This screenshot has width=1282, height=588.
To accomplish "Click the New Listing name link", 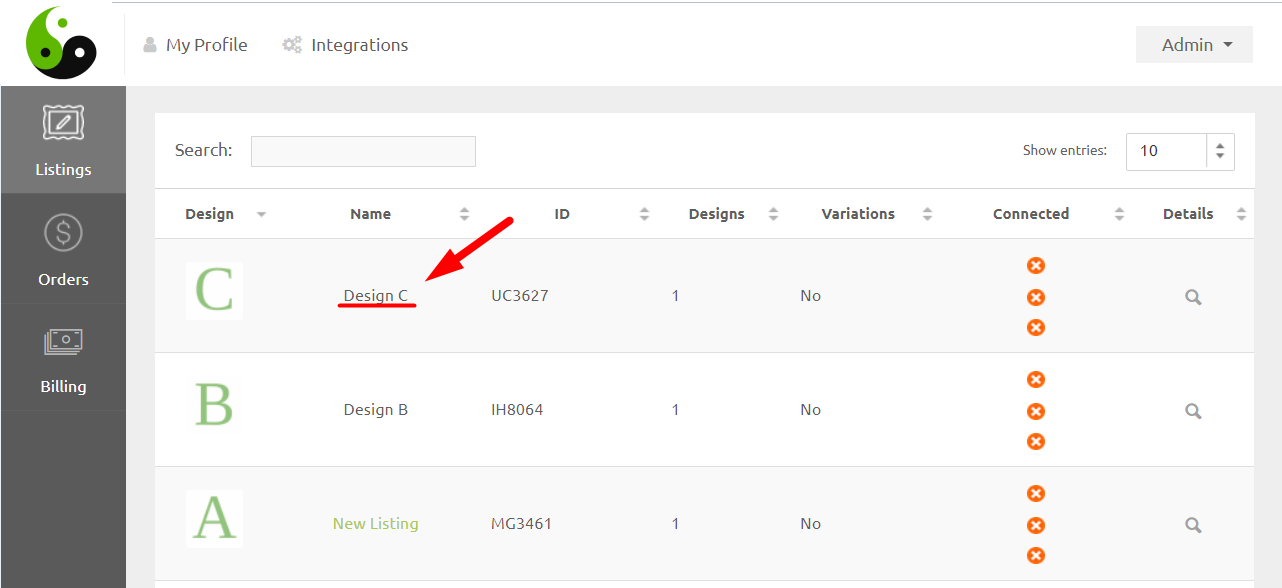I will tap(376, 524).
